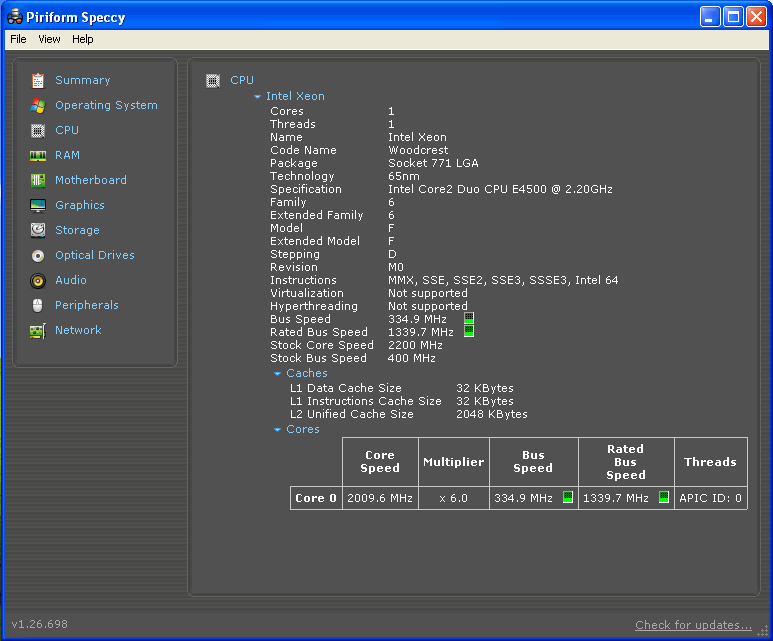Click the Summary clipboard icon
Viewport: 773px width, 641px height.
(x=38, y=80)
